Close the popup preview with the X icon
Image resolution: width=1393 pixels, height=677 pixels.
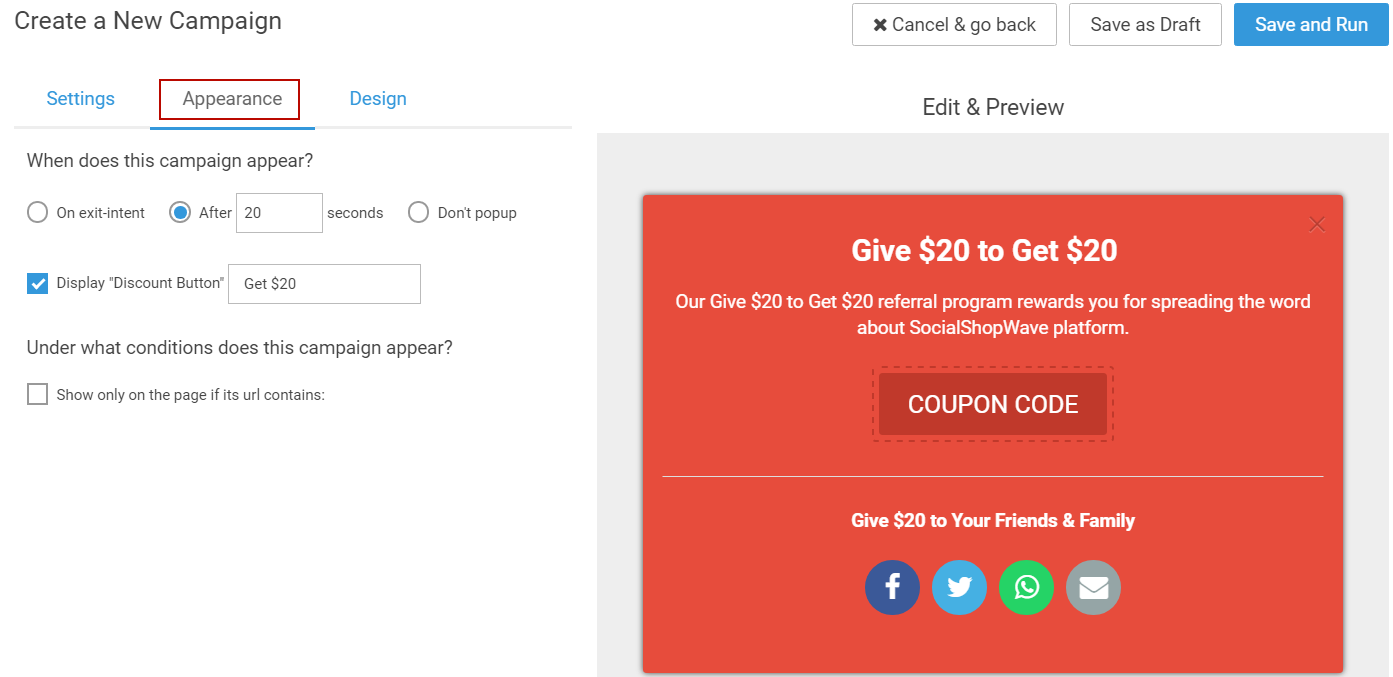coord(1317,224)
